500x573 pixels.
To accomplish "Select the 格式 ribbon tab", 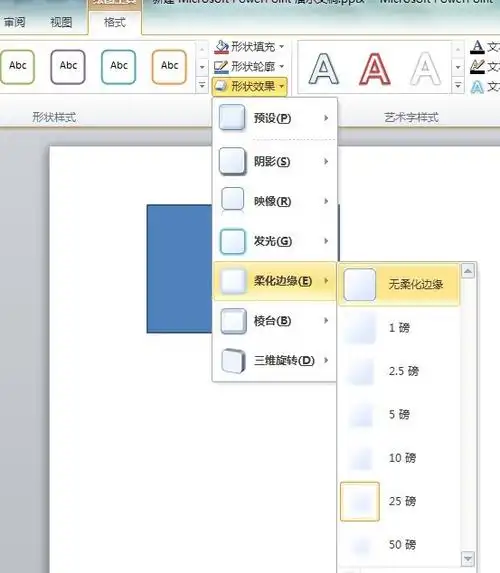I will pos(115,22).
